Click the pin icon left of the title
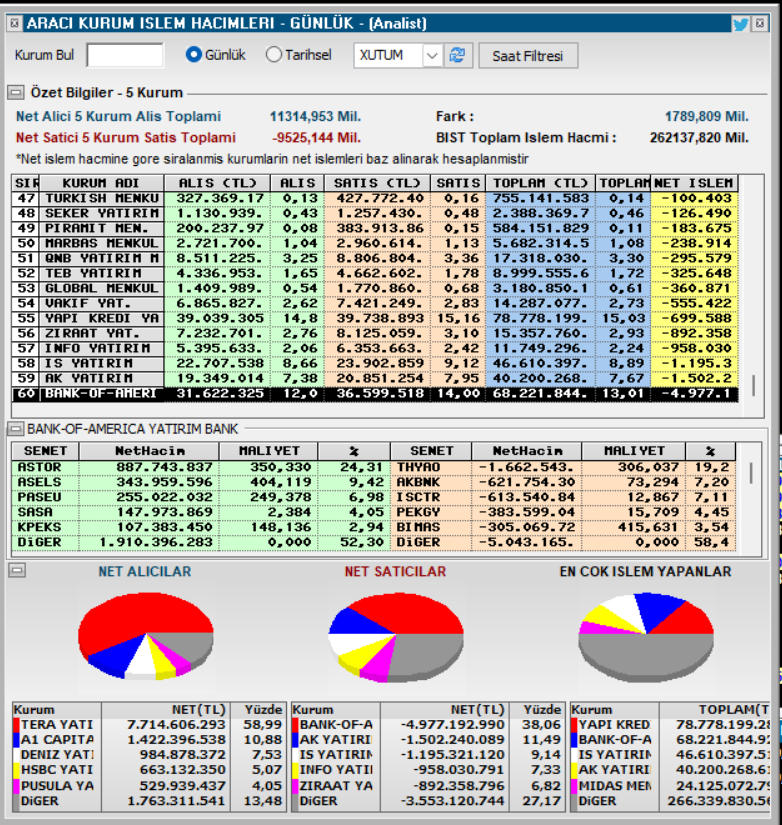This screenshot has width=782, height=825. pos(15,23)
